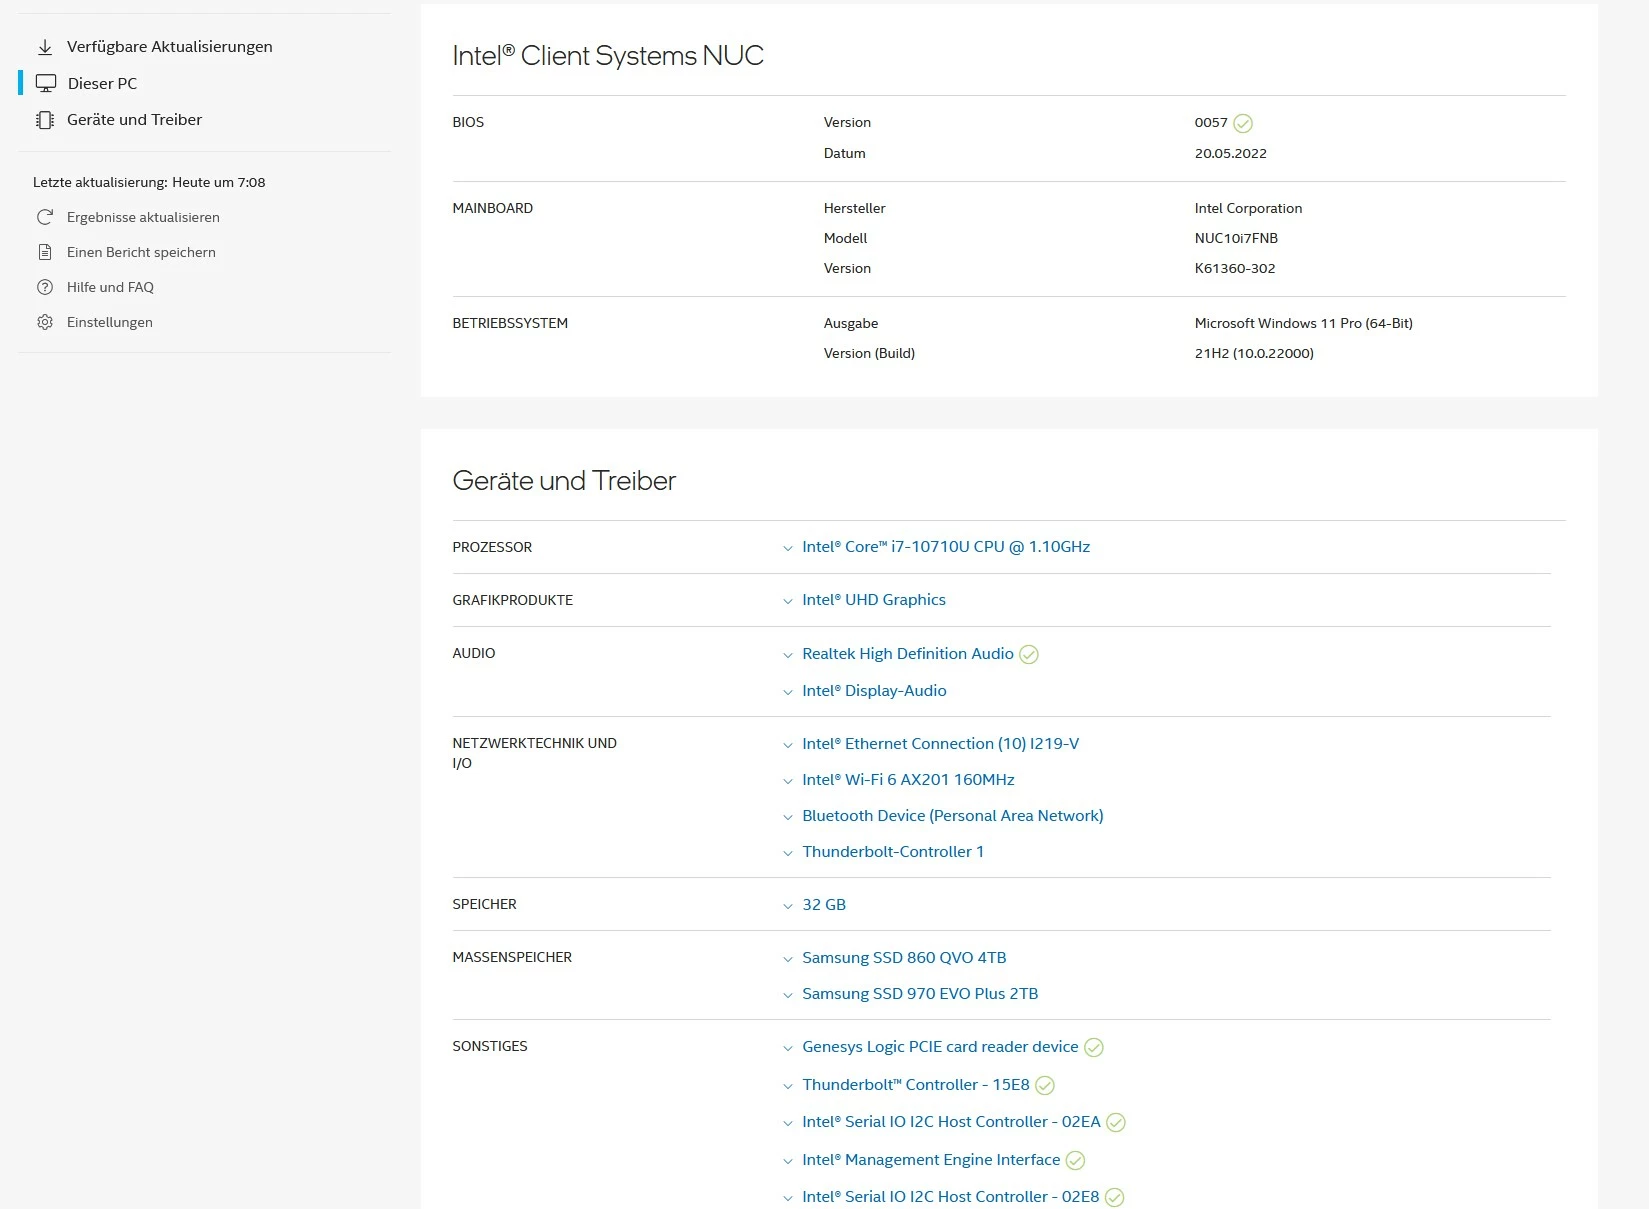Click the Intel Management Engine Interface link
Image resolution: width=1649 pixels, height=1209 pixels.
point(931,1160)
